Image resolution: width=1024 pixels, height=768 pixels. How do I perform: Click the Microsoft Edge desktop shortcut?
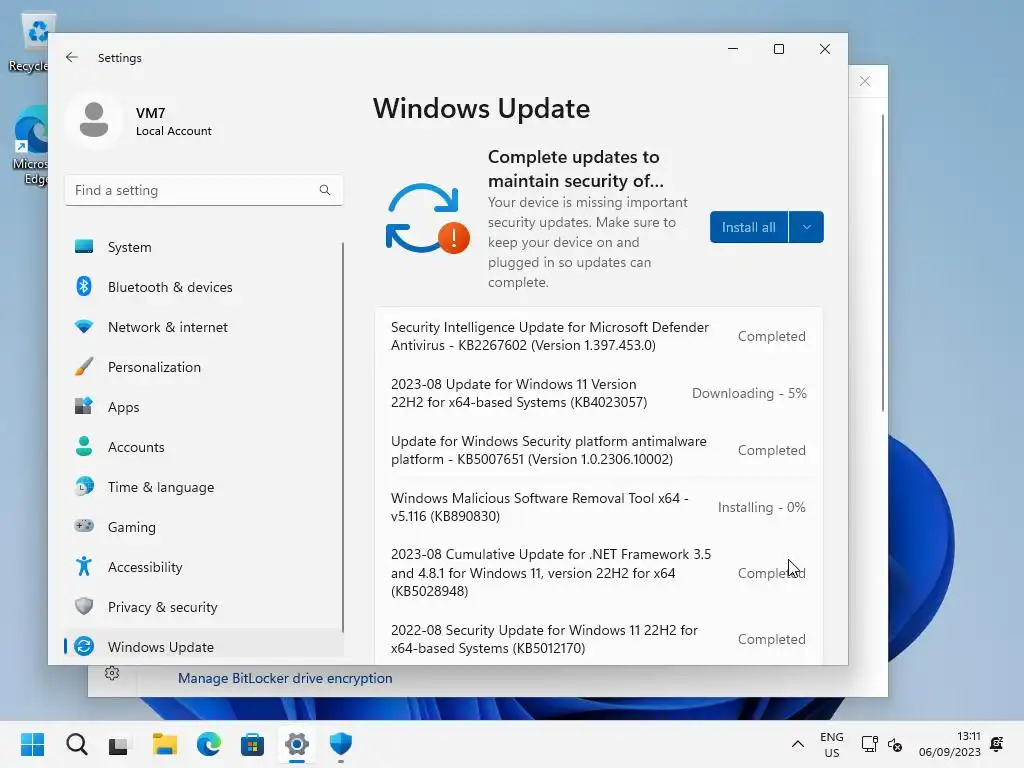pos(29,145)
